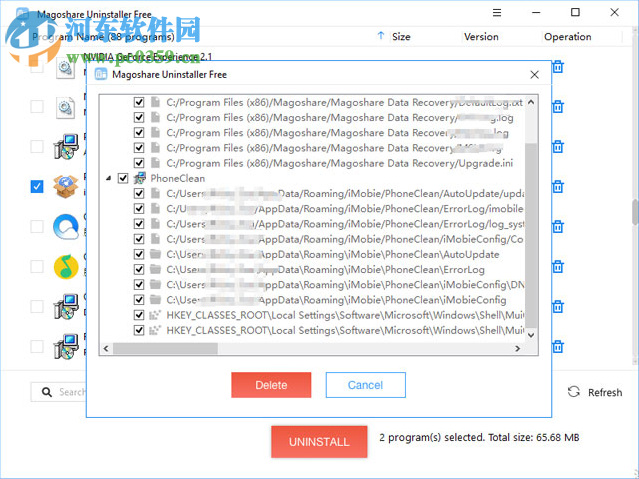
Task: Uncheck the Upgrade.ini file checkbox
Action: [x=139, y=163]
